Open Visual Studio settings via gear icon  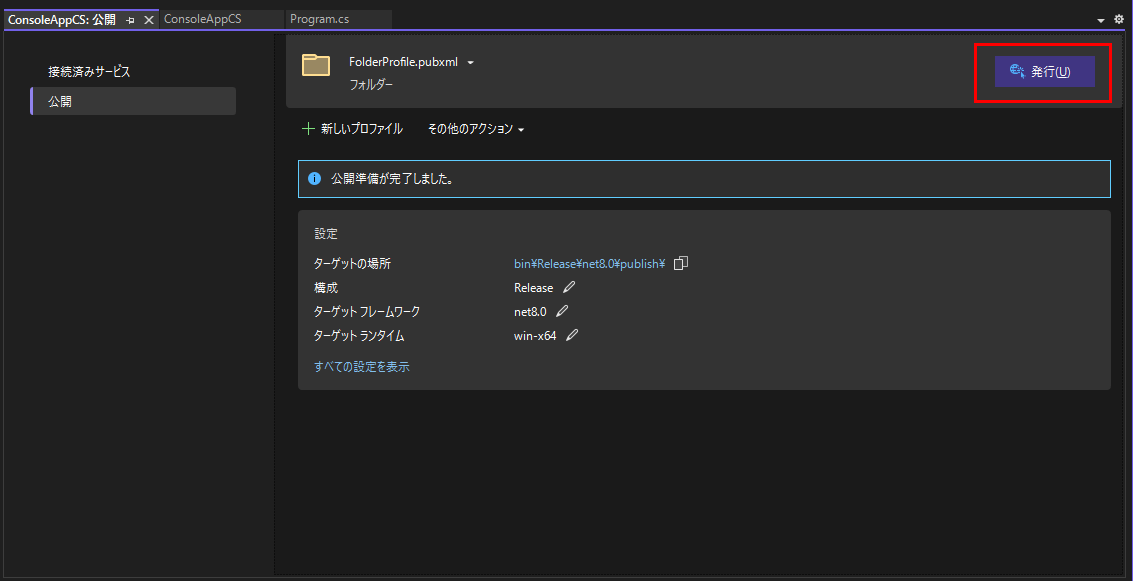1119,18
